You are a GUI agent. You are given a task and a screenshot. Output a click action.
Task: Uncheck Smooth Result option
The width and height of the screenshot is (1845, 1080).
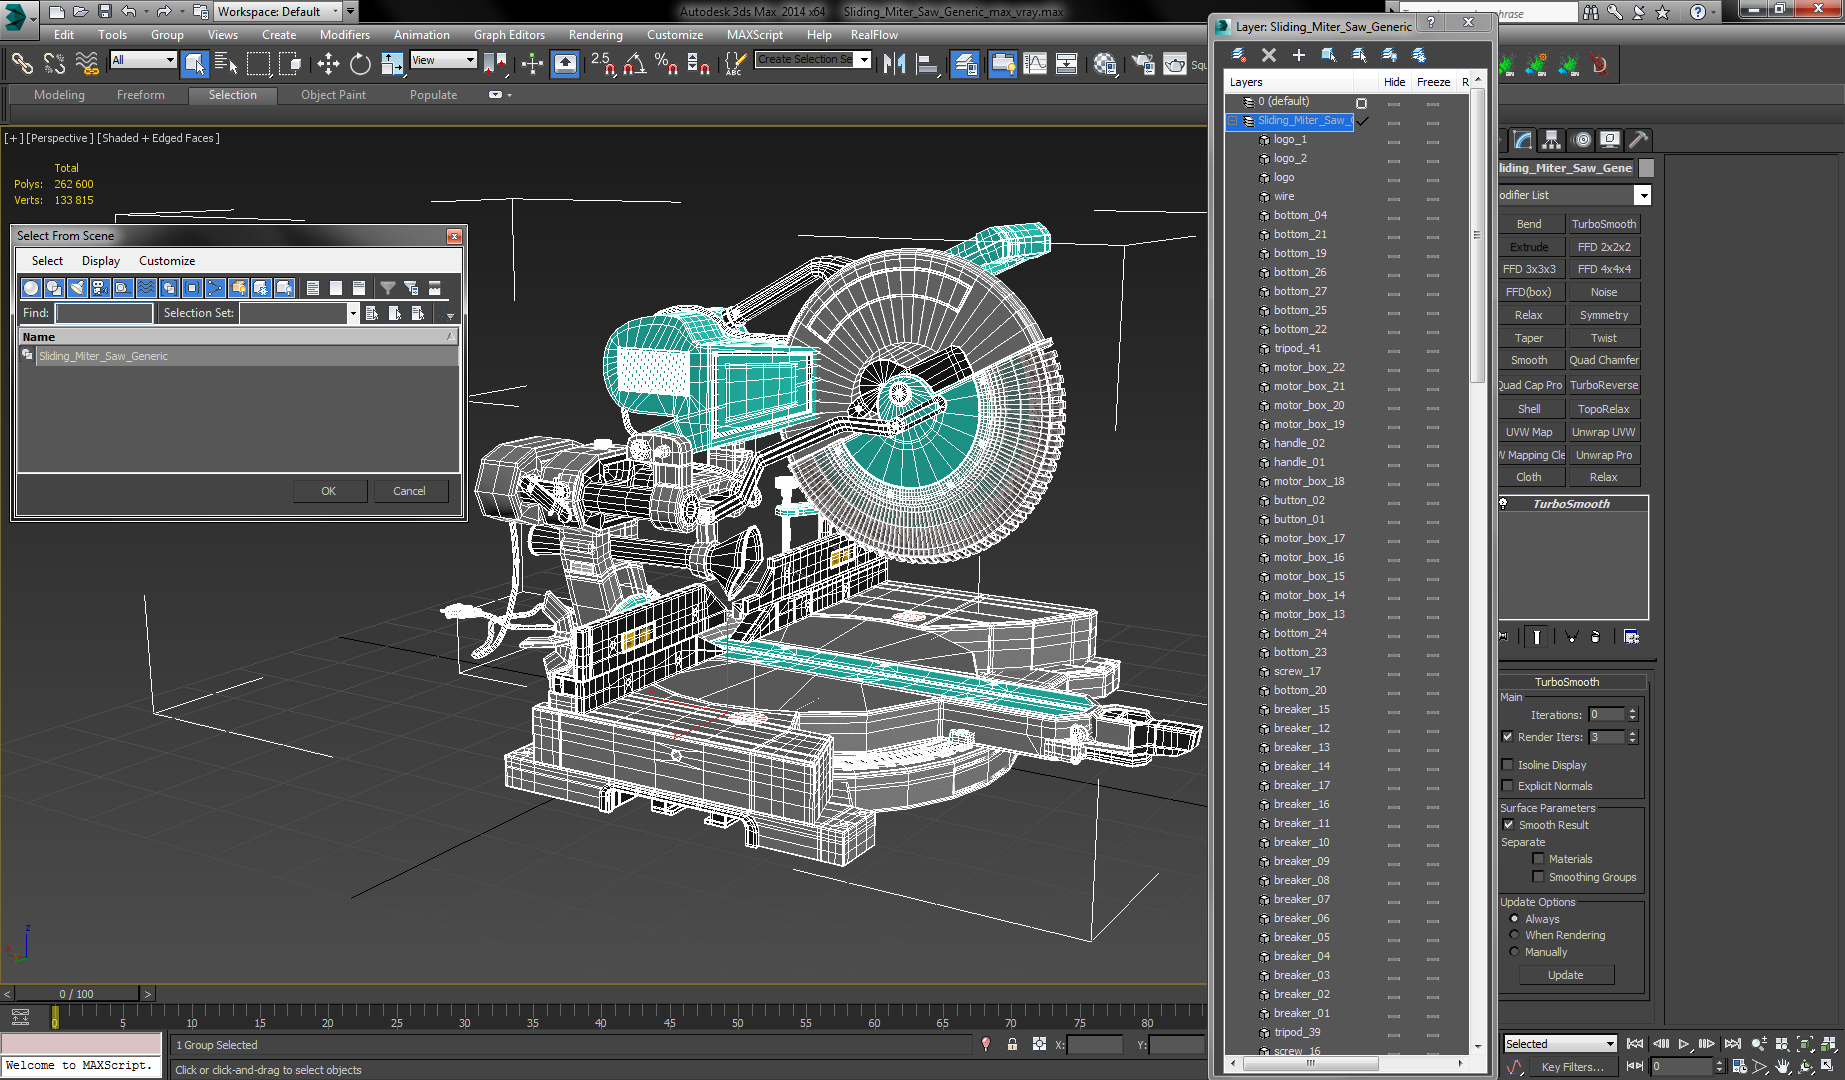click(1508, 825)
